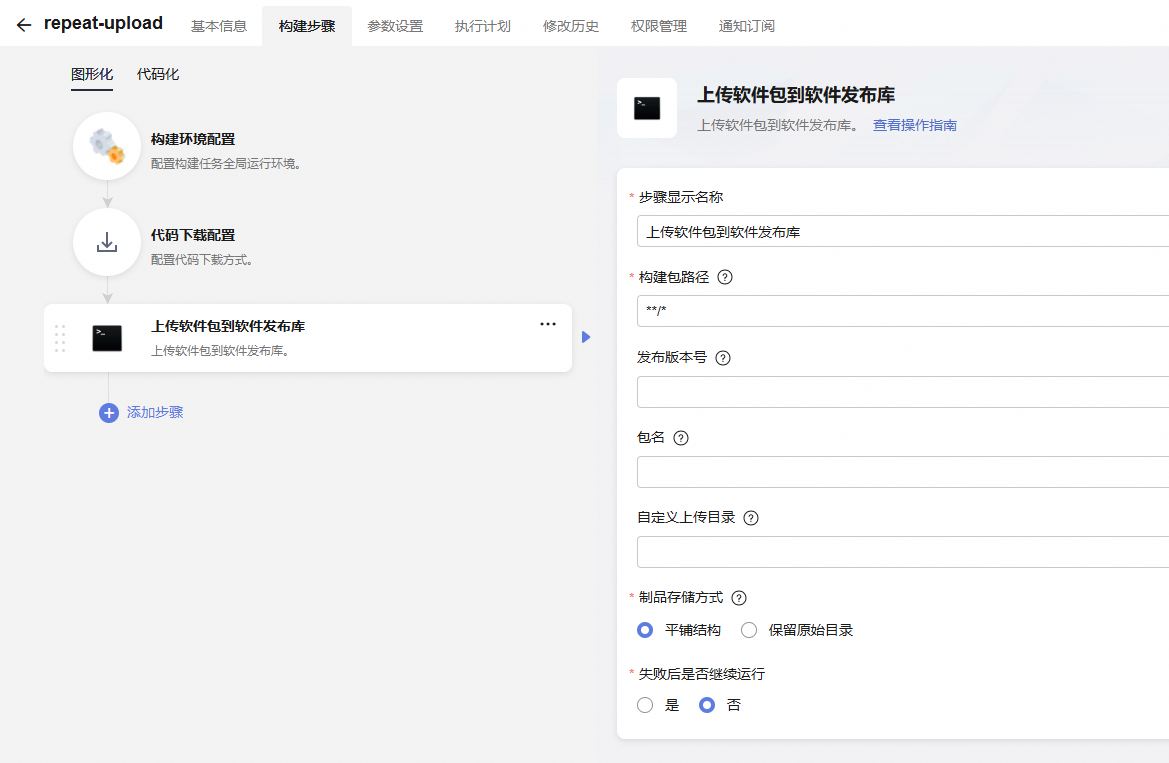Show help for 构建包路径
Screen dimensions: 1169x763
[725, 277]
